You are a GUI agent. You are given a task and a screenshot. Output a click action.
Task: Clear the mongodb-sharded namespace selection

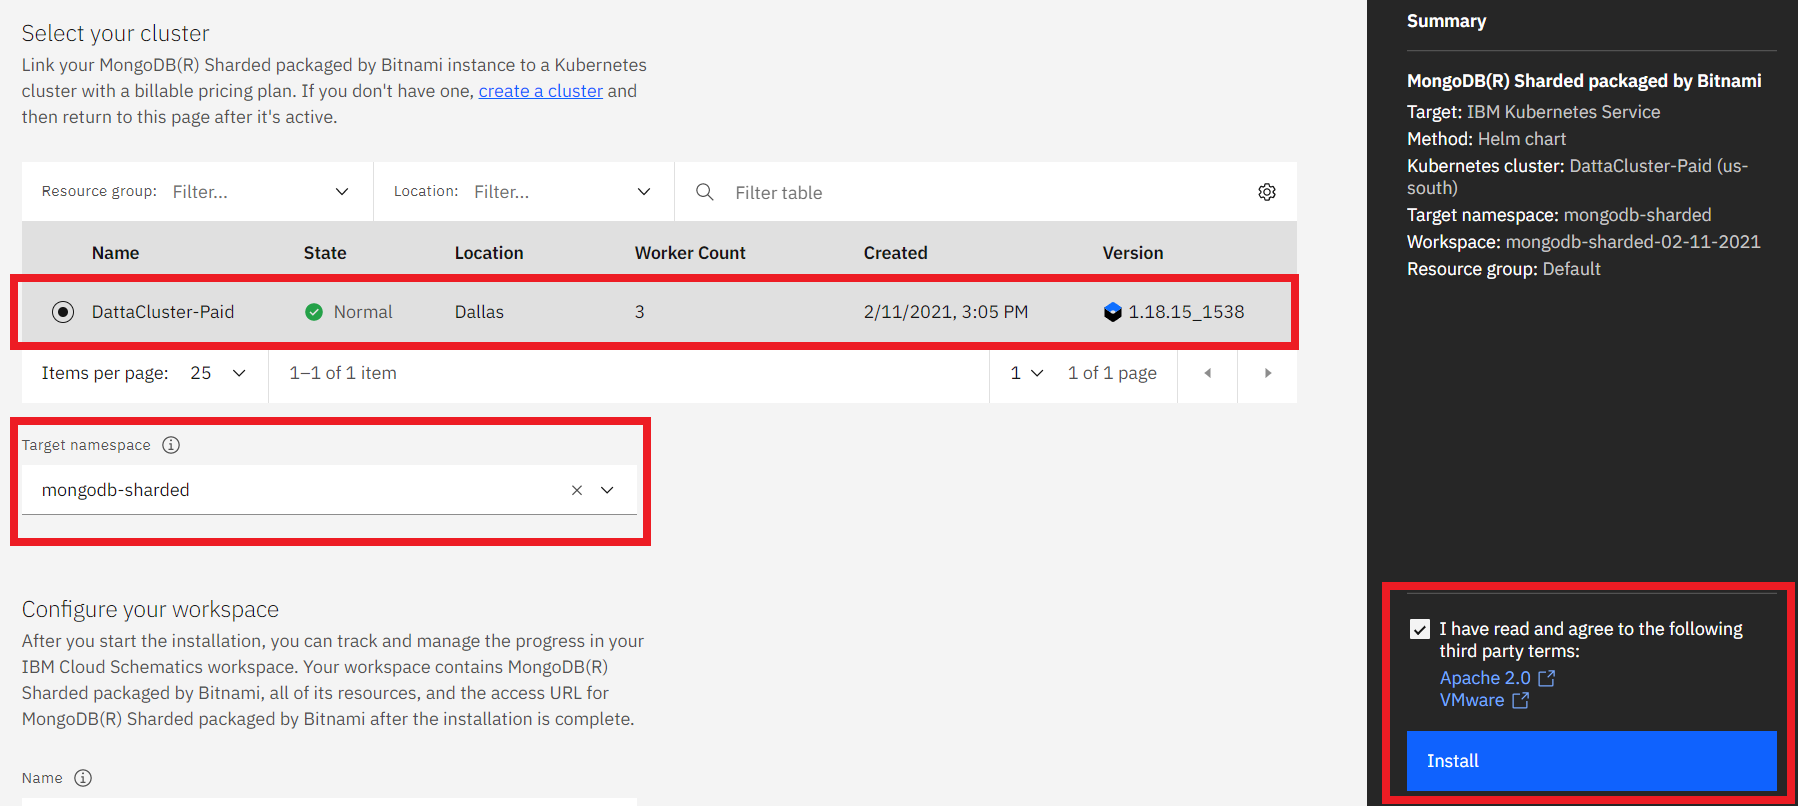click(577, 490)
